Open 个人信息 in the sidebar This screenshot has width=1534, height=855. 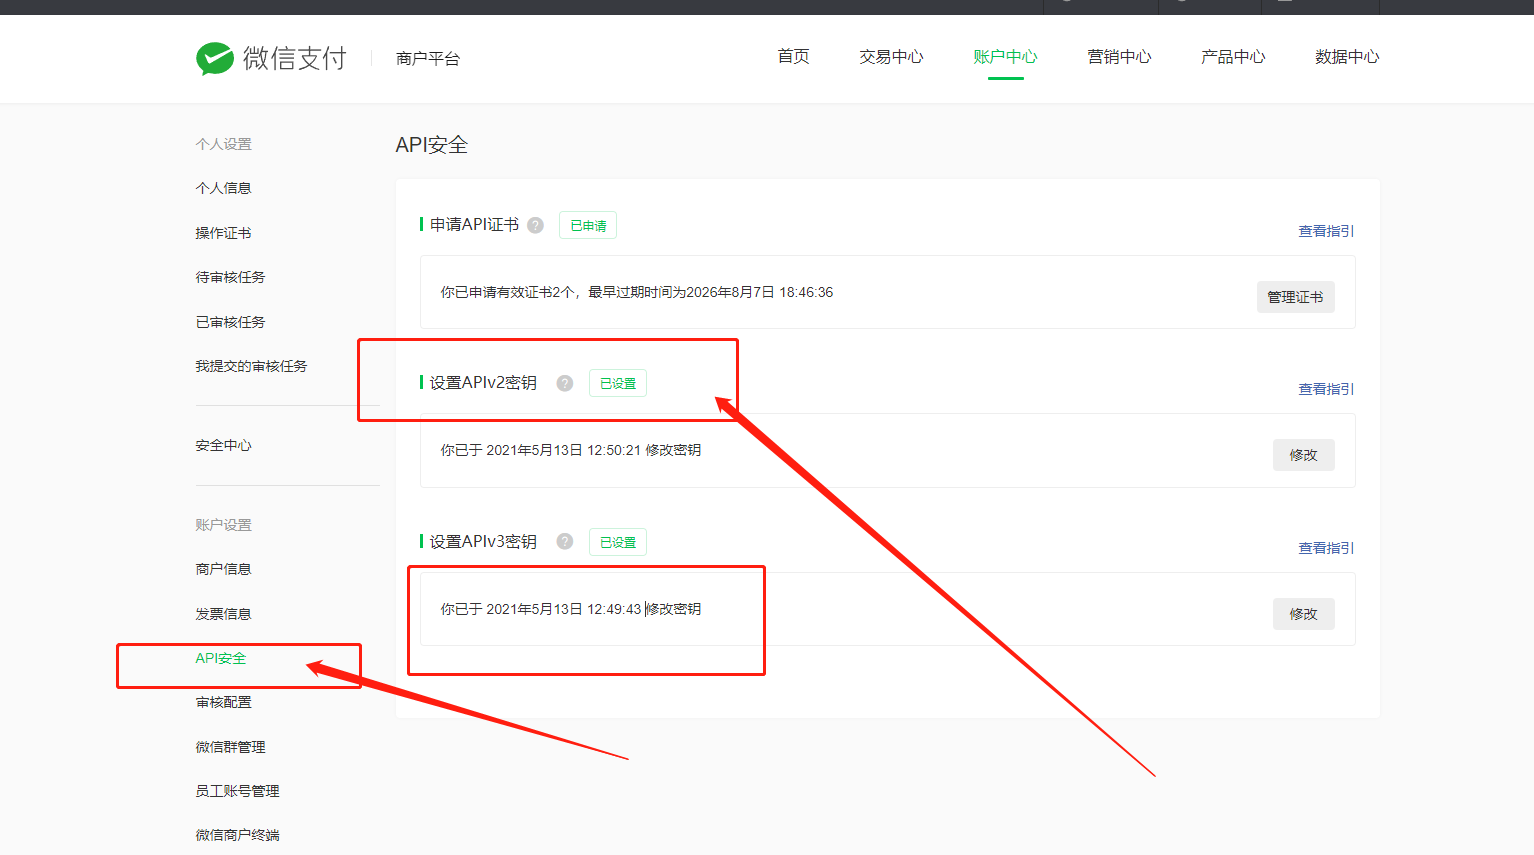(223, 188)
